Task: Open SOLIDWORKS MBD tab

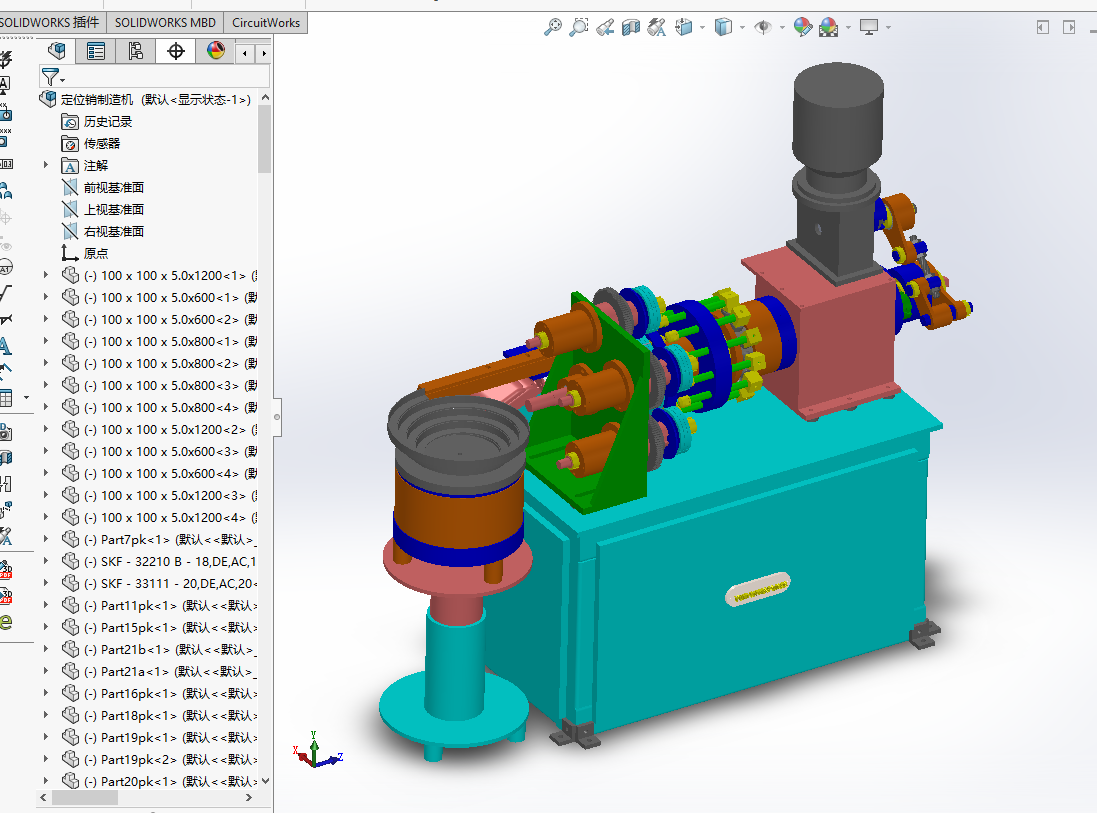Action: [165, 22]
